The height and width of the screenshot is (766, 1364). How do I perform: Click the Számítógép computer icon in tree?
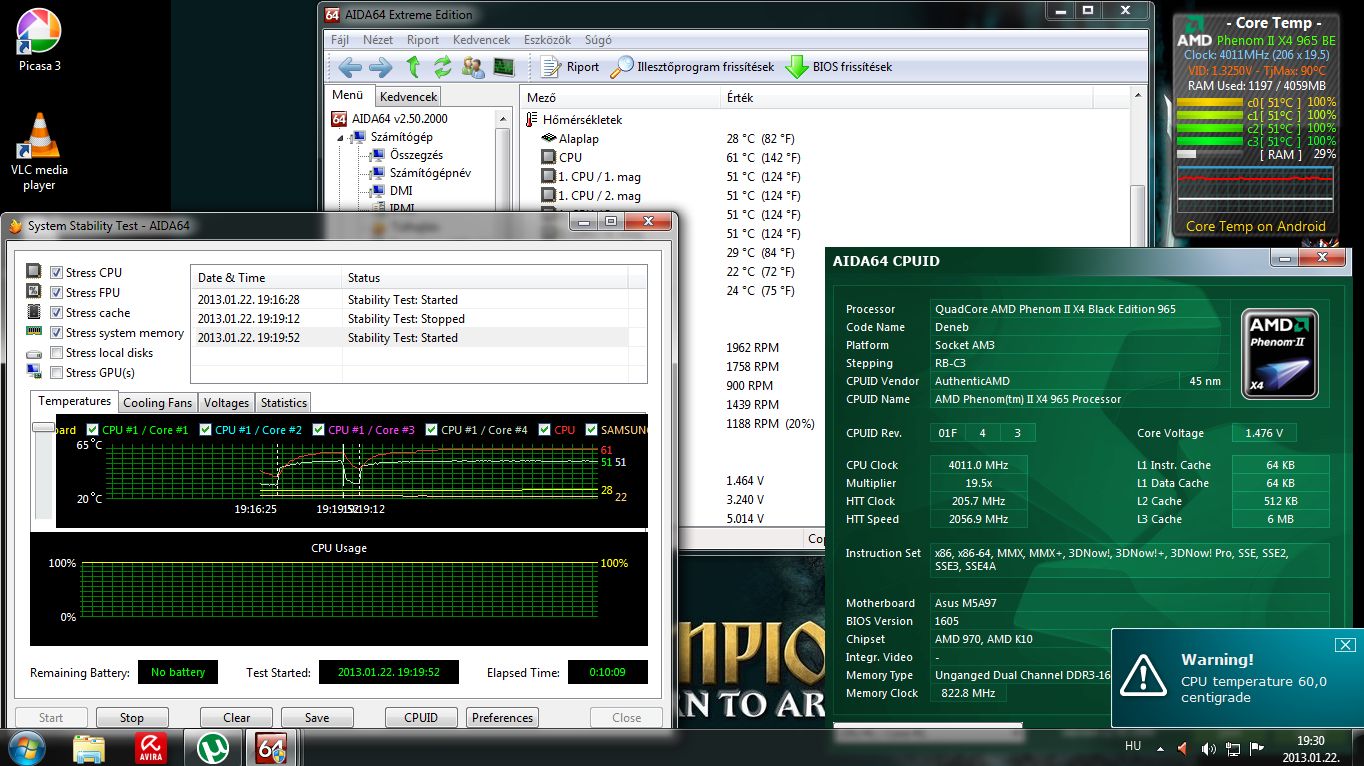click(x=359, y=137)
